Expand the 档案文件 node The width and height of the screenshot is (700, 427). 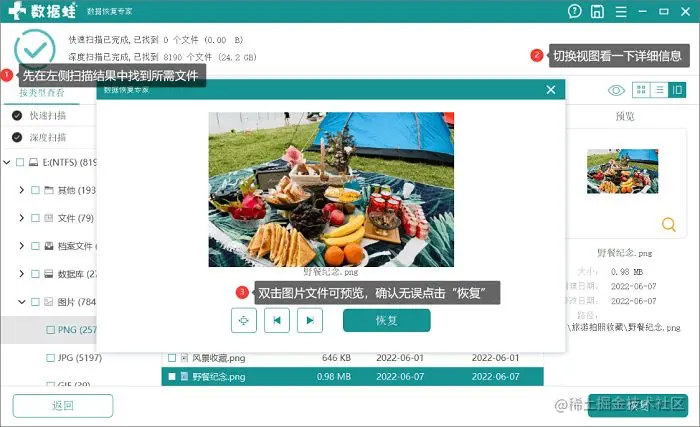(x=21, y=246)
